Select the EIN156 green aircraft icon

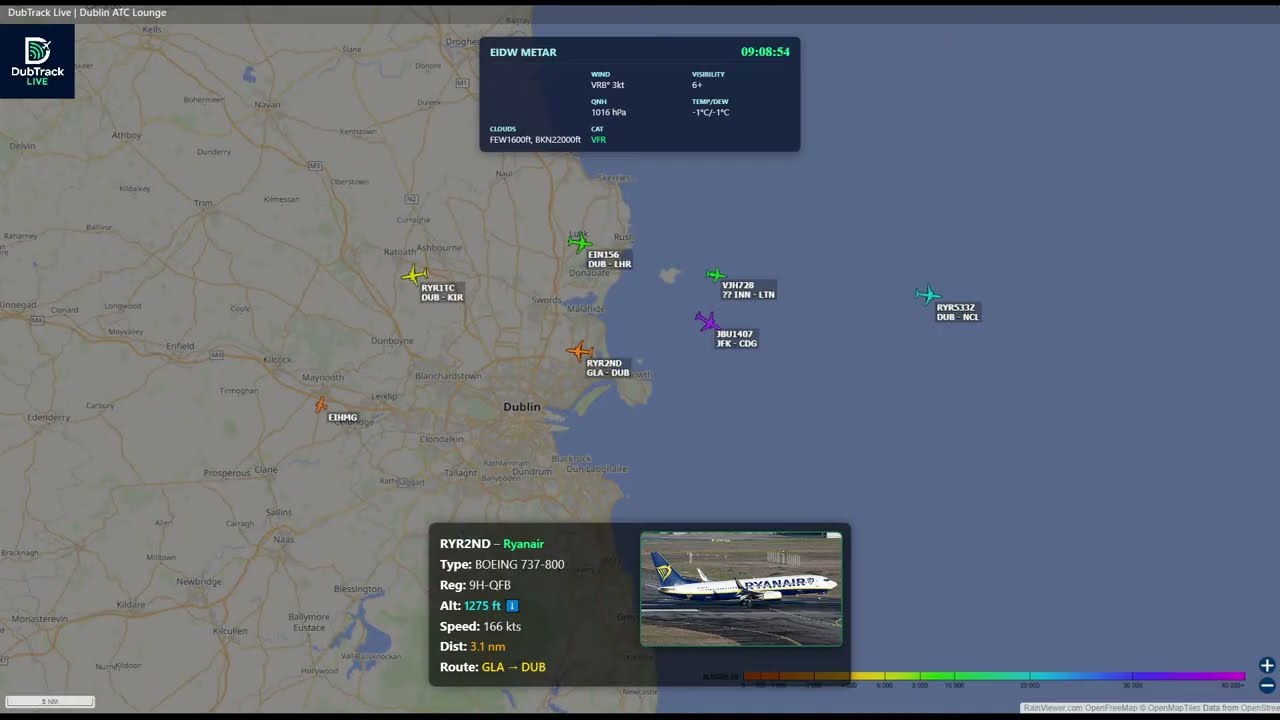[x=580, y=241]
